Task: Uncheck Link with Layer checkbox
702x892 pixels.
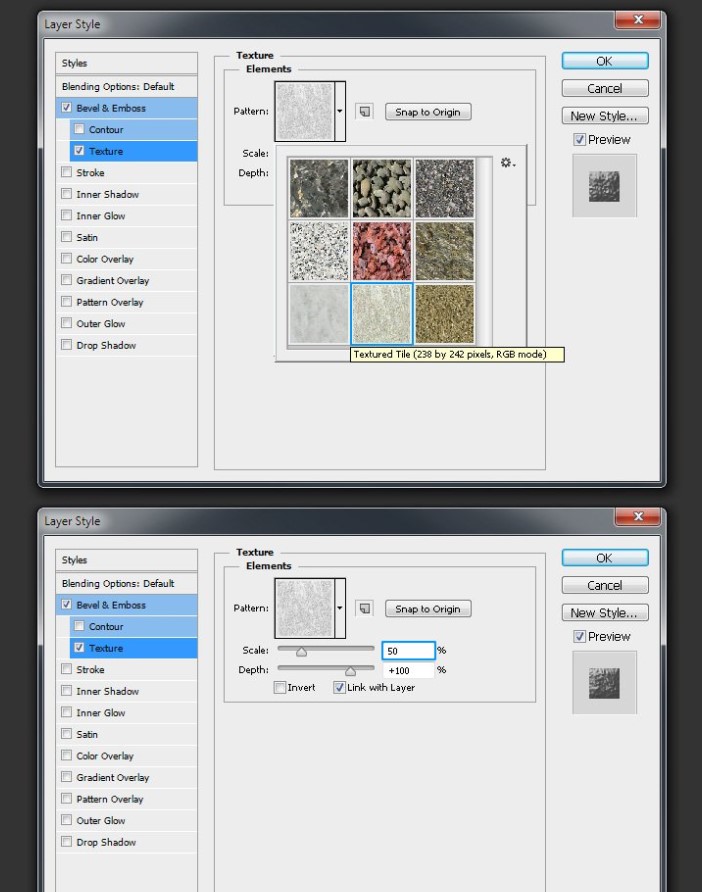Action: point(339,687)
